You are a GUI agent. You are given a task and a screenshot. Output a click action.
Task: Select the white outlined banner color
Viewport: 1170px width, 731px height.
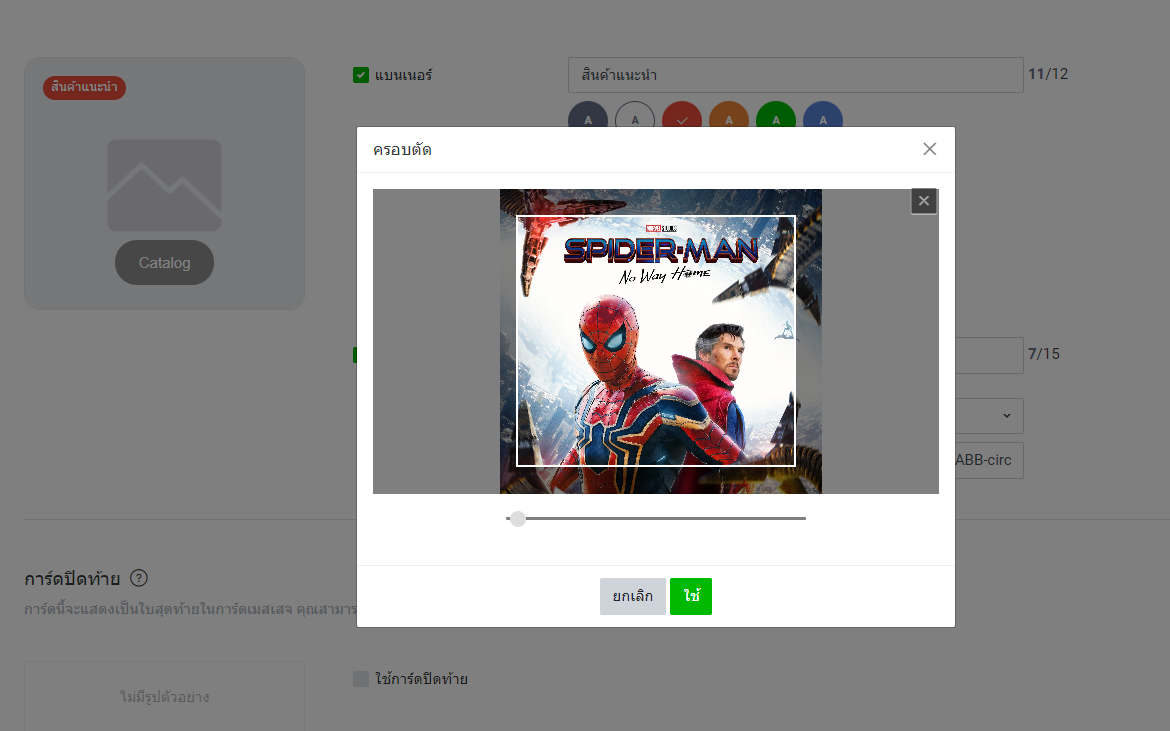click(635, 116)
